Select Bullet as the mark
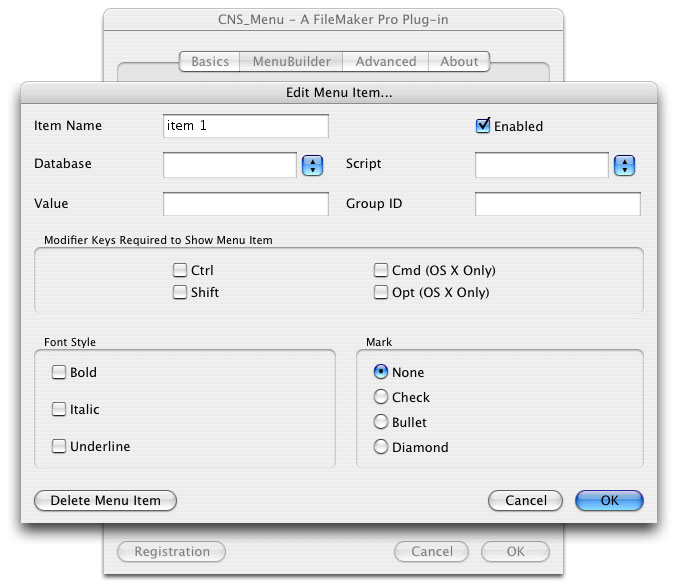Screen dimensions: 677x587 click(381, 422)
